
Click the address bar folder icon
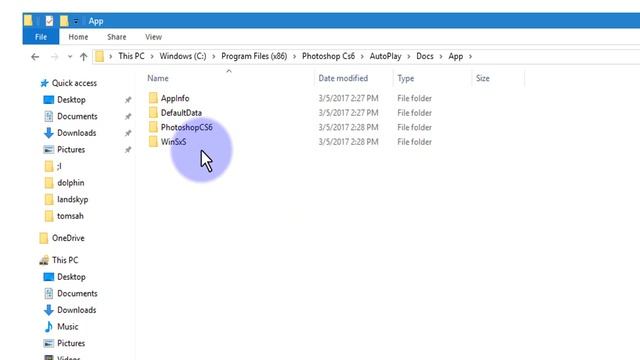[99, 56]
